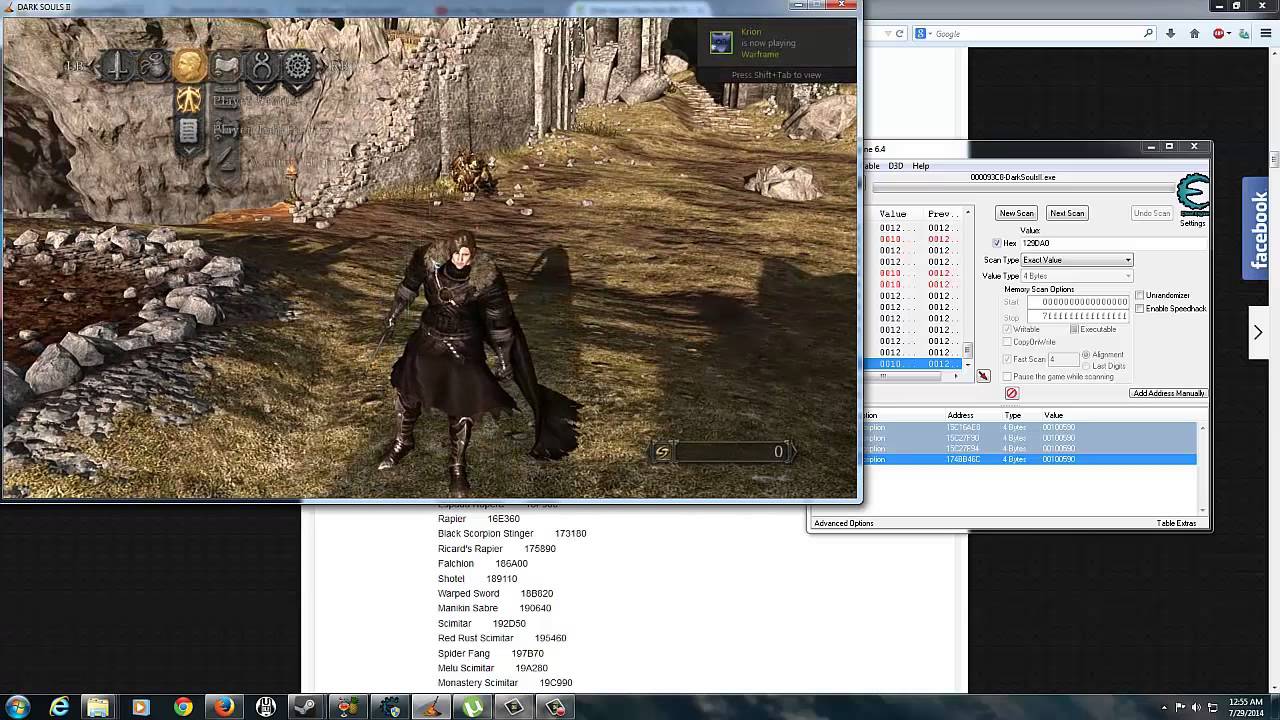This screenshot has width=1280, height=720.
Task: Click the Undo Scan button
Action: click(x=1151, y=213)
